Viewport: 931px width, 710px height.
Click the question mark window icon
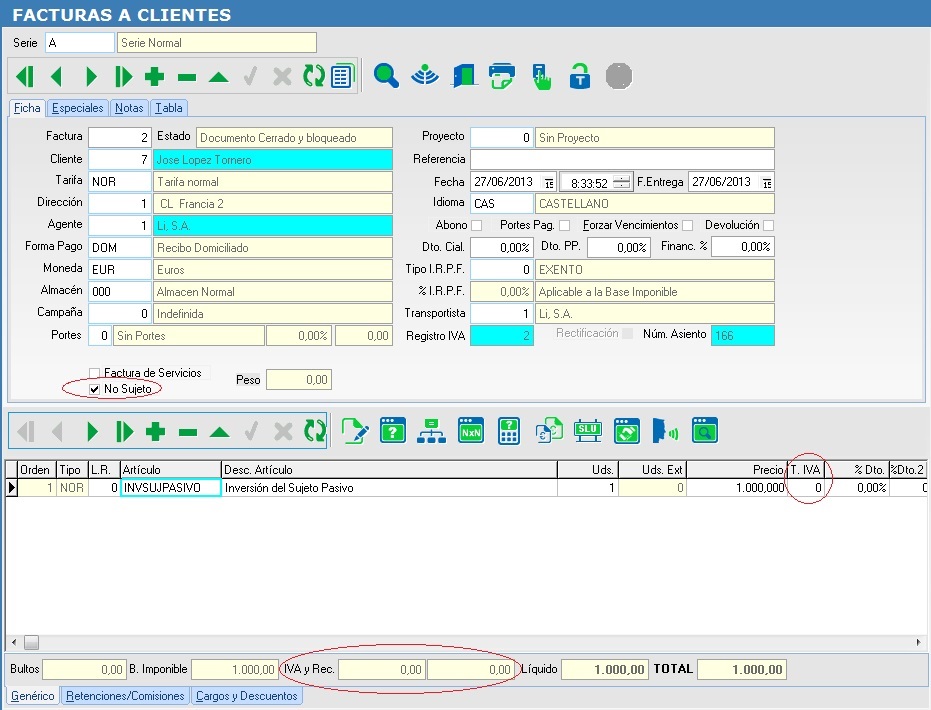pos(393,431)
